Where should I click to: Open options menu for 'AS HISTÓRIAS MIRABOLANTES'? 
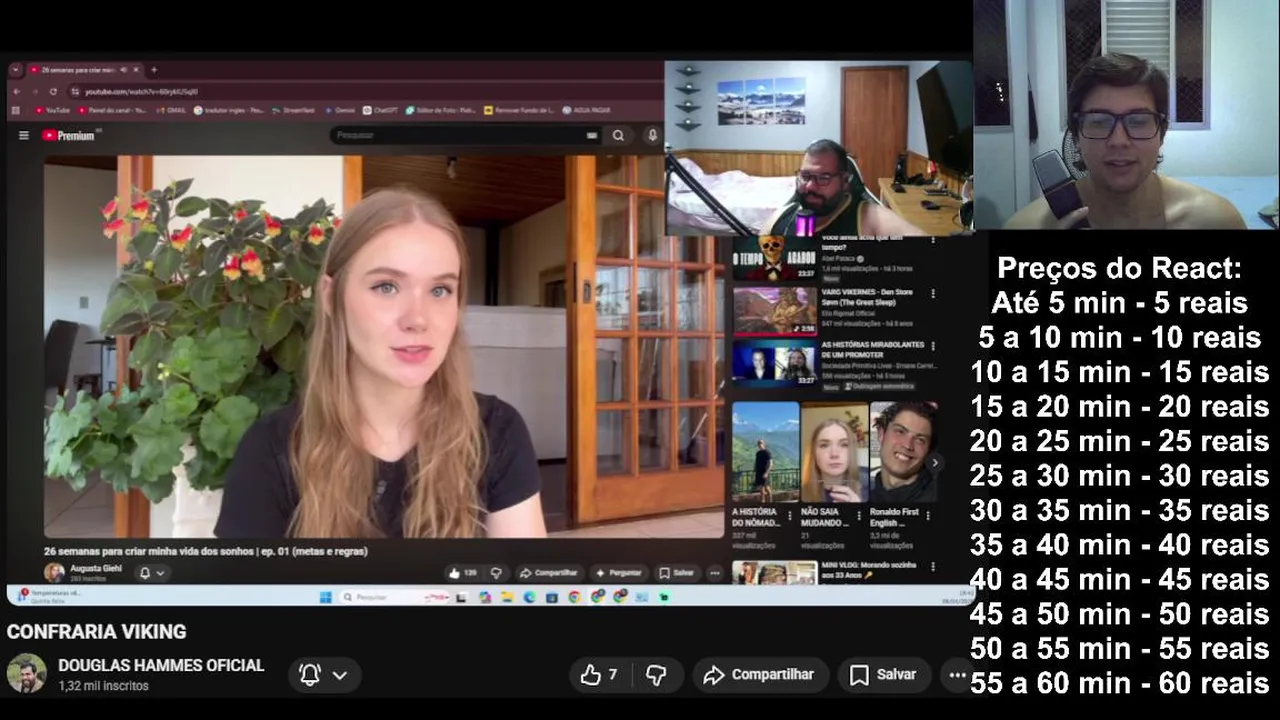pos(933,345)
